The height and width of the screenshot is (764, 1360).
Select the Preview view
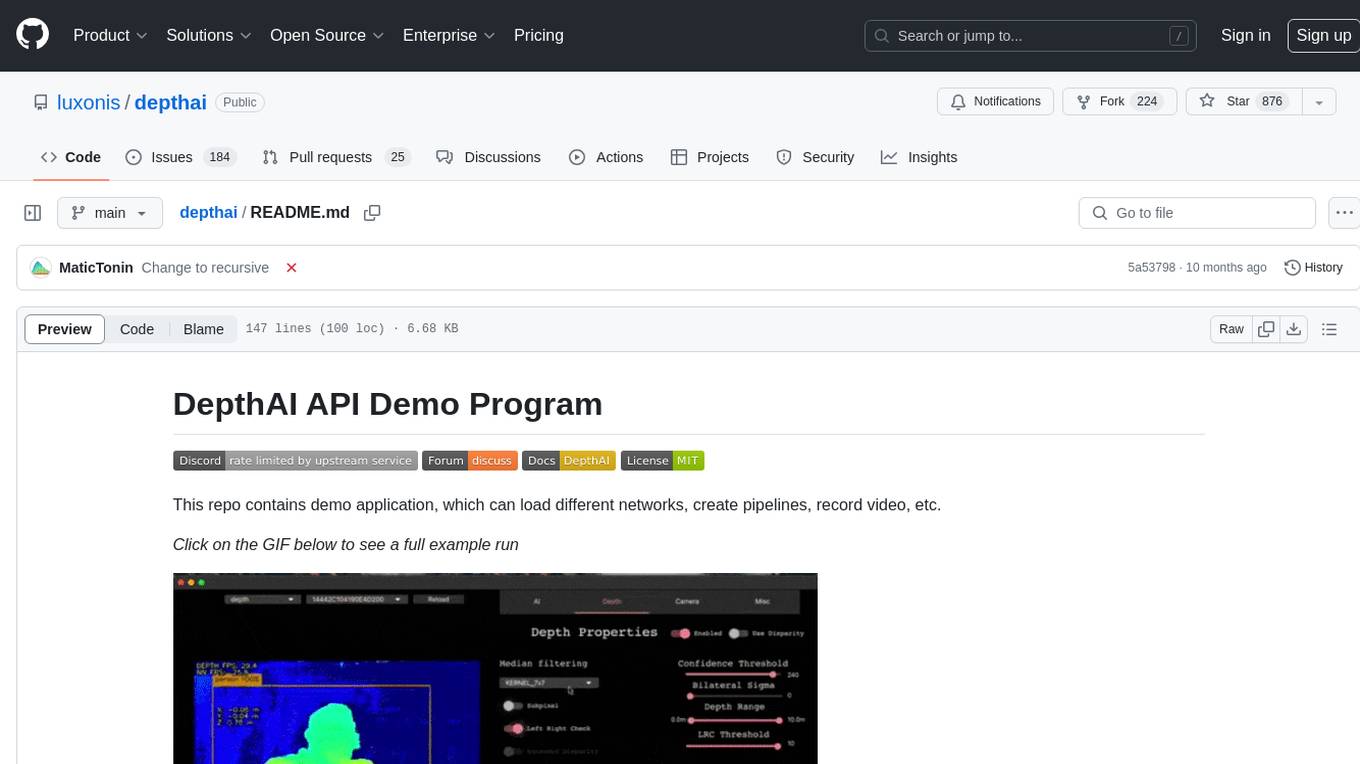click(x=65, y=329)
